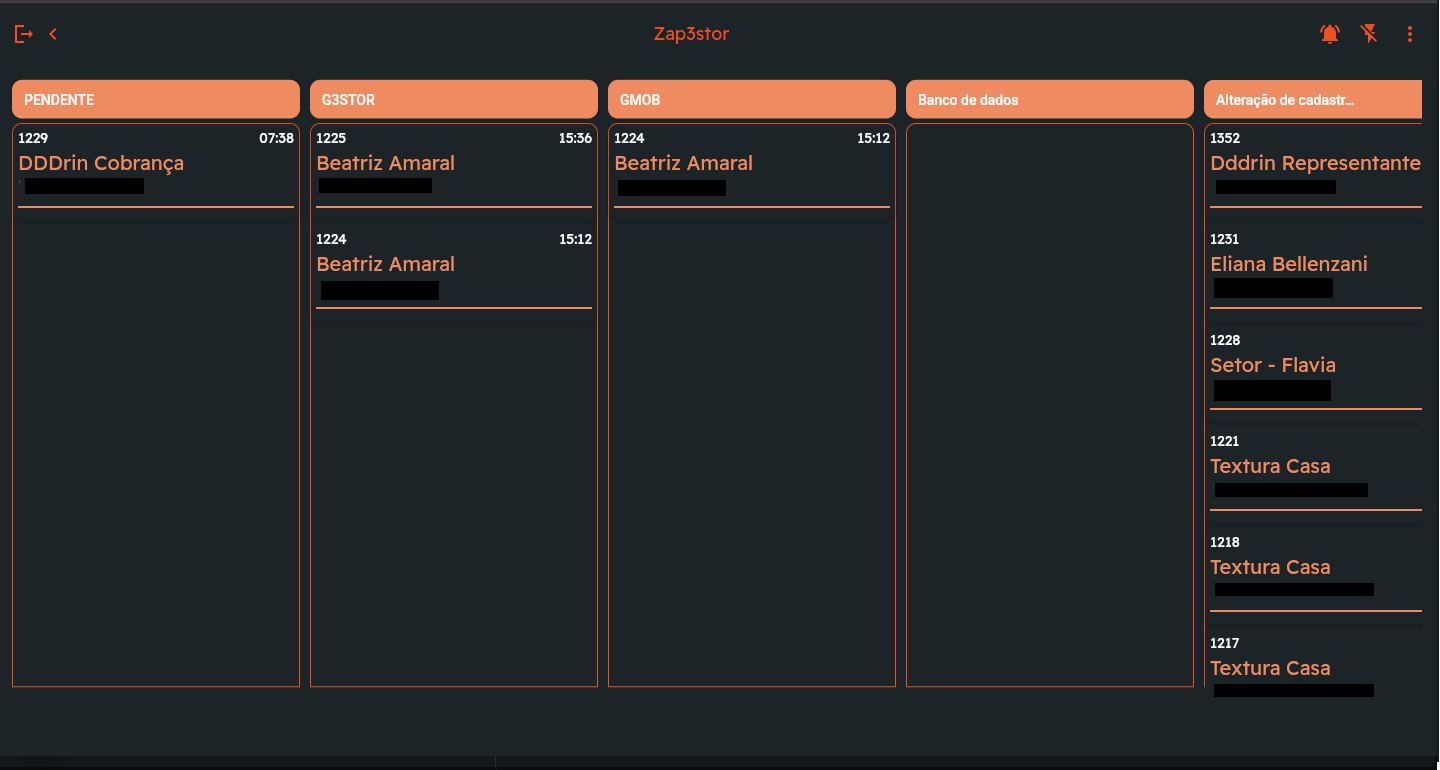The width and height of the screenshot is (1440, 770).
Task: Select the G3STOR column header
Action: click(x=453, y=100)
